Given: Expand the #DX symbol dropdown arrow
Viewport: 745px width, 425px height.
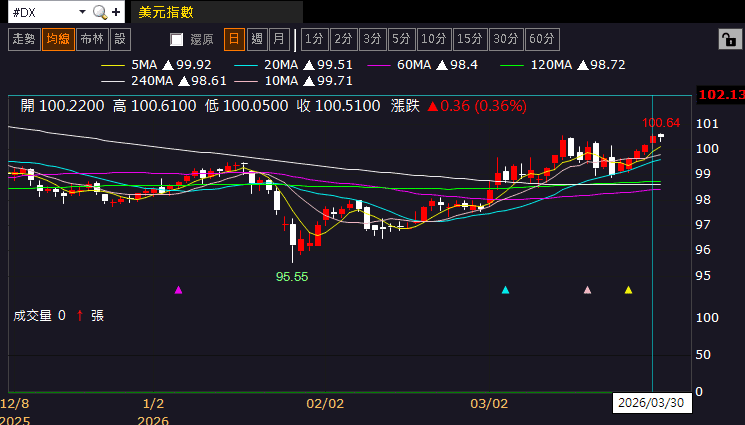Looking at the screenshot, I should (x=82, y=12).
